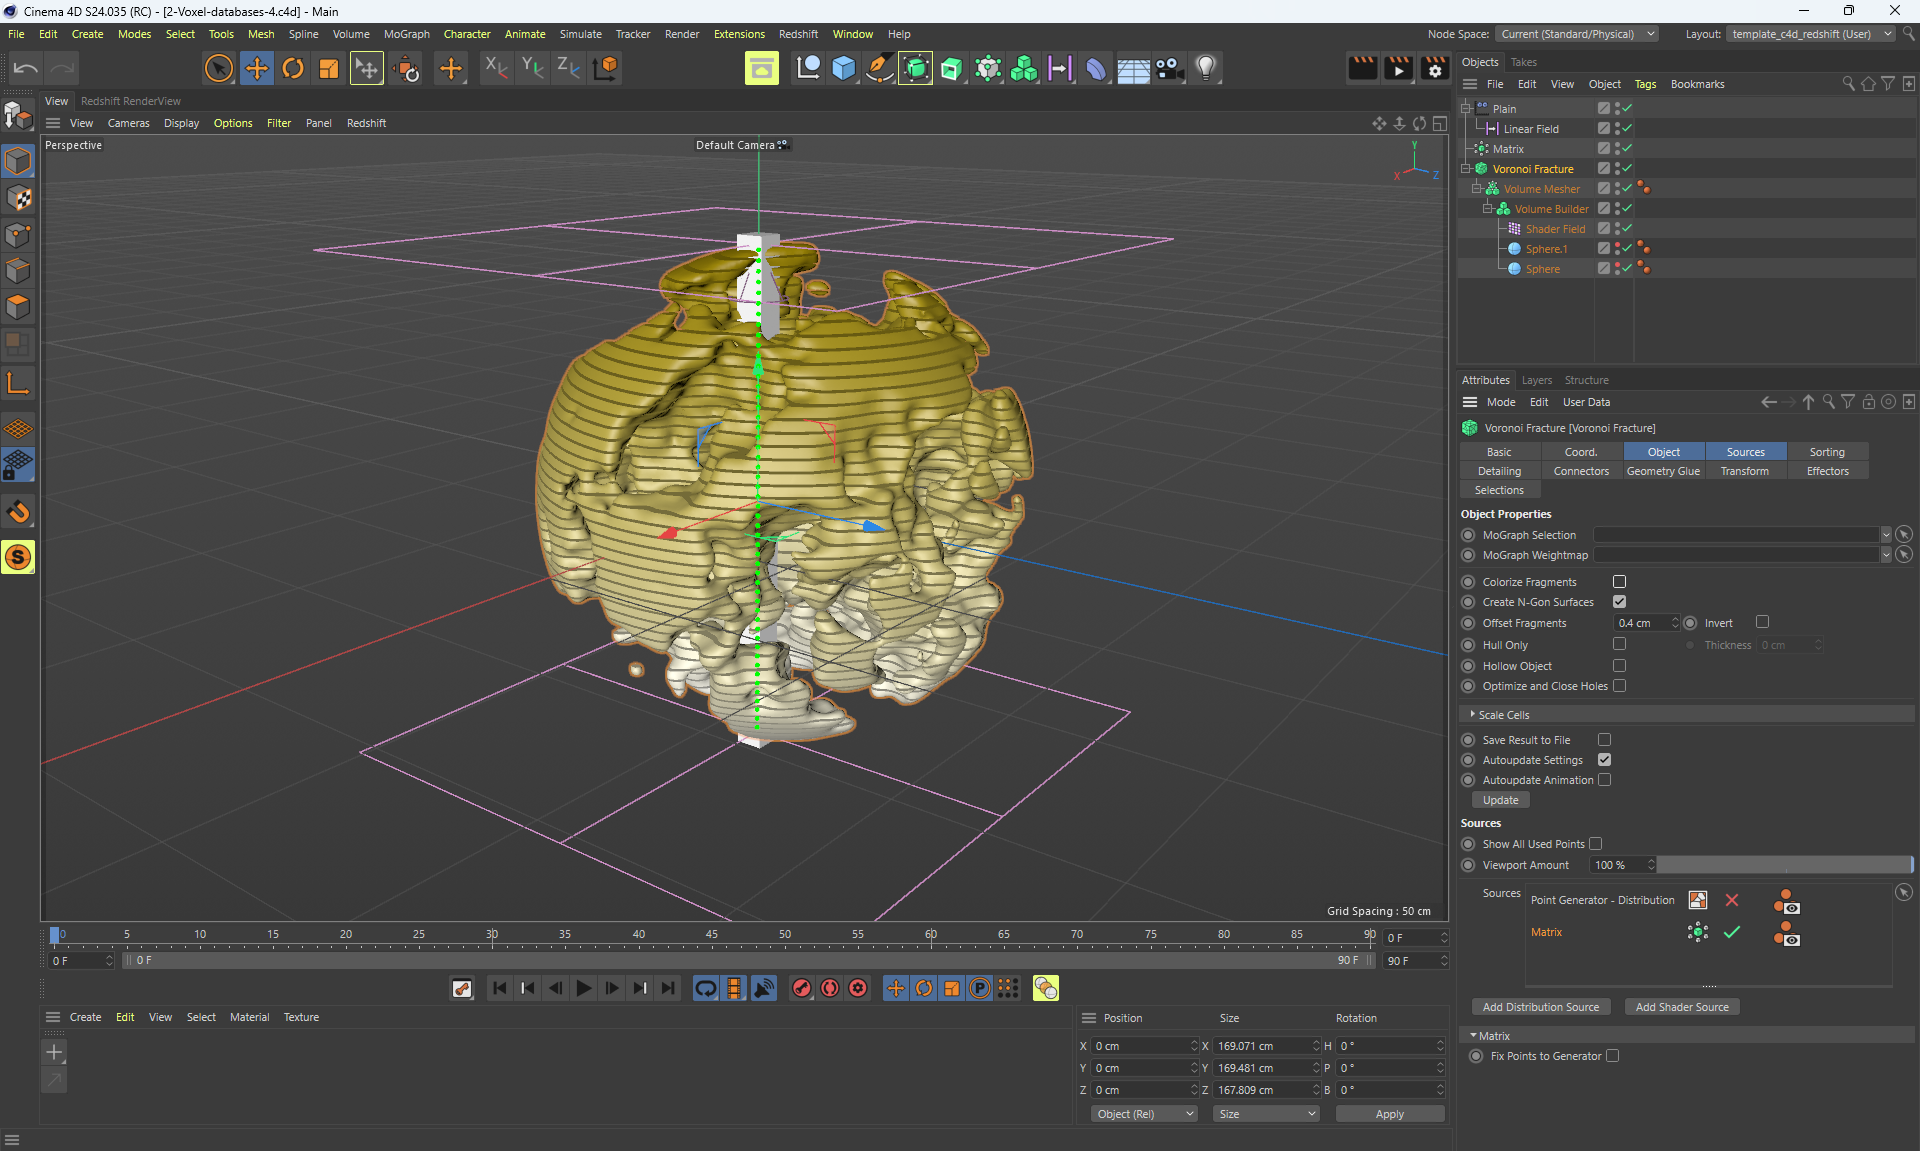Select the Volume Mesher object in the tree
Viewport: 1920px width, 1151px height.
[x=1541, y=189]
